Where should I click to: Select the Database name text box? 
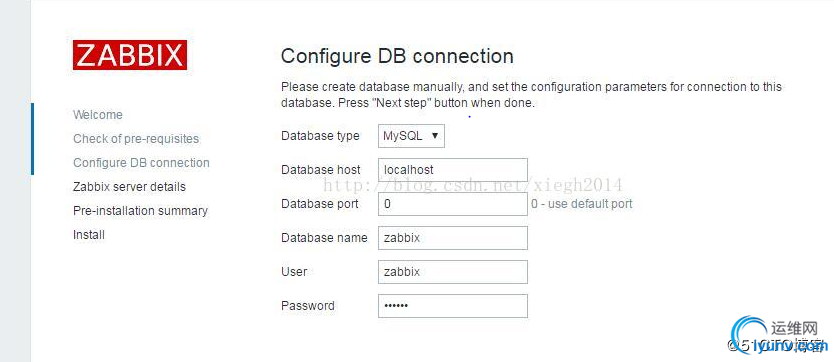click(x=453, y=238)
